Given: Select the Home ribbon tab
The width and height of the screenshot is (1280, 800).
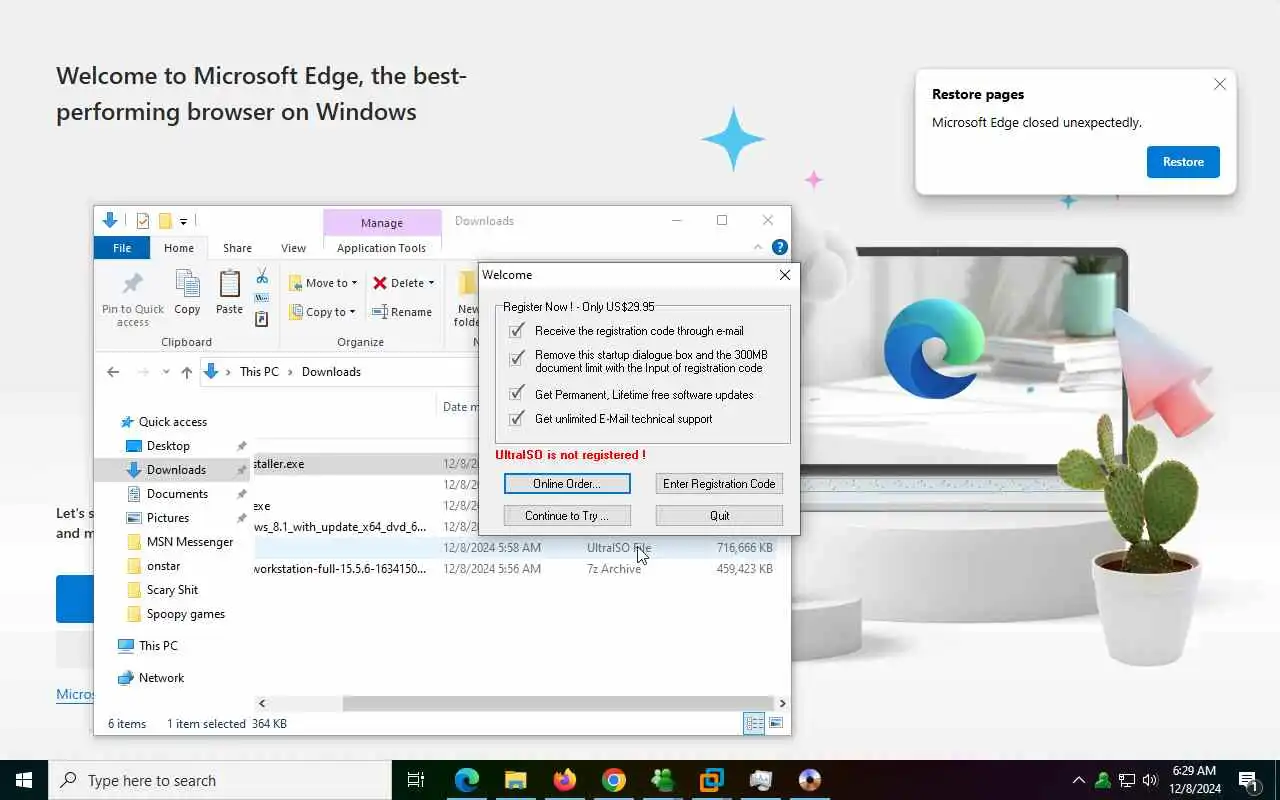Looking at the screenshot, I should coord(179,248).
